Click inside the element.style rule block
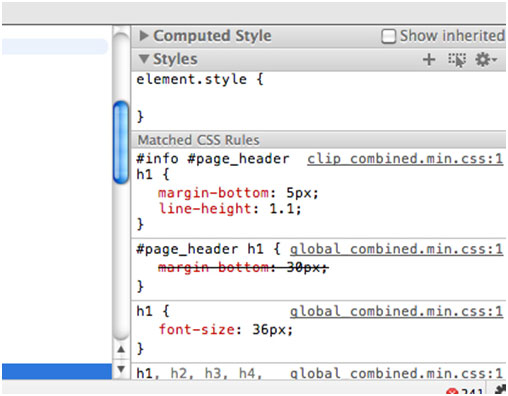The height and width of the screenshot is (396, 508). click(318, 98)
